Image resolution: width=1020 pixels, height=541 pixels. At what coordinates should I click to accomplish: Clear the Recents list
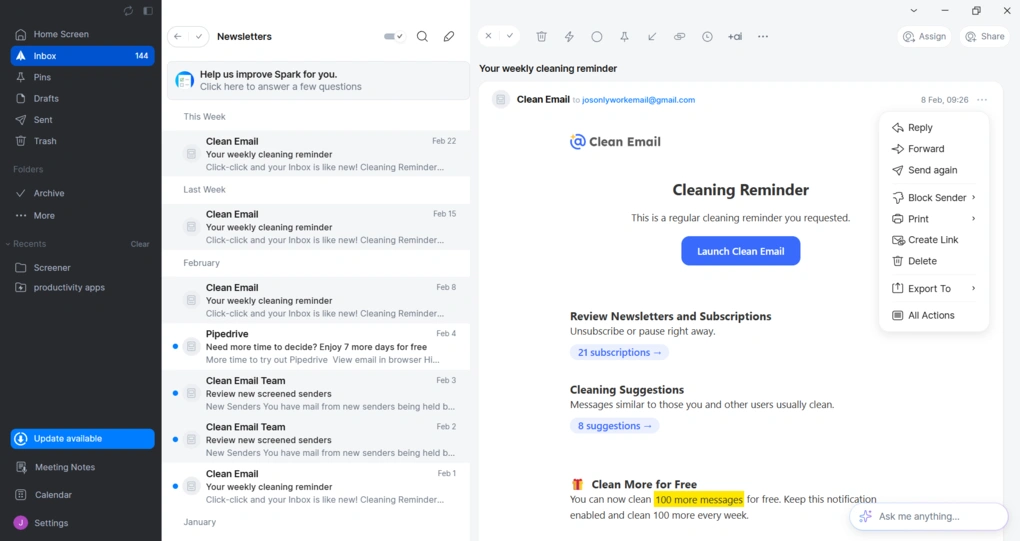140,244
